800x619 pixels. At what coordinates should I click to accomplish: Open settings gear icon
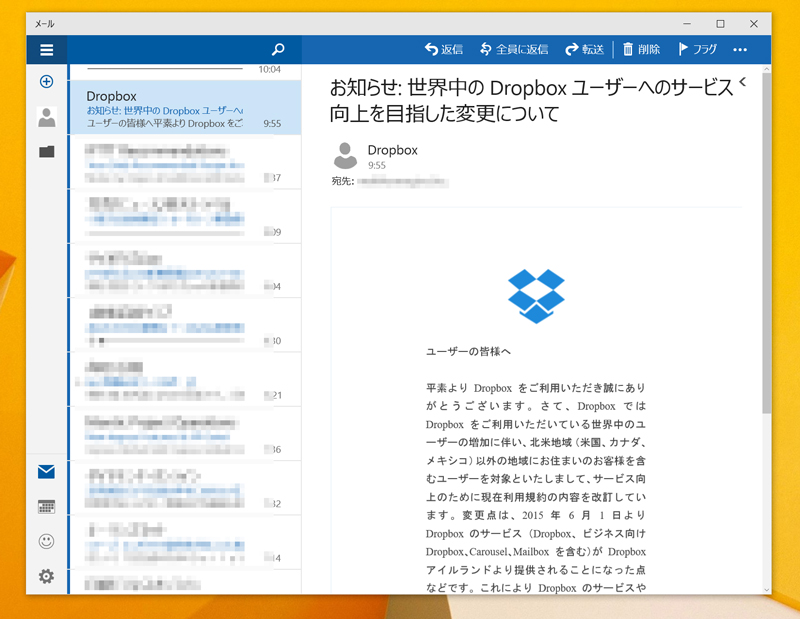[46, 577]
